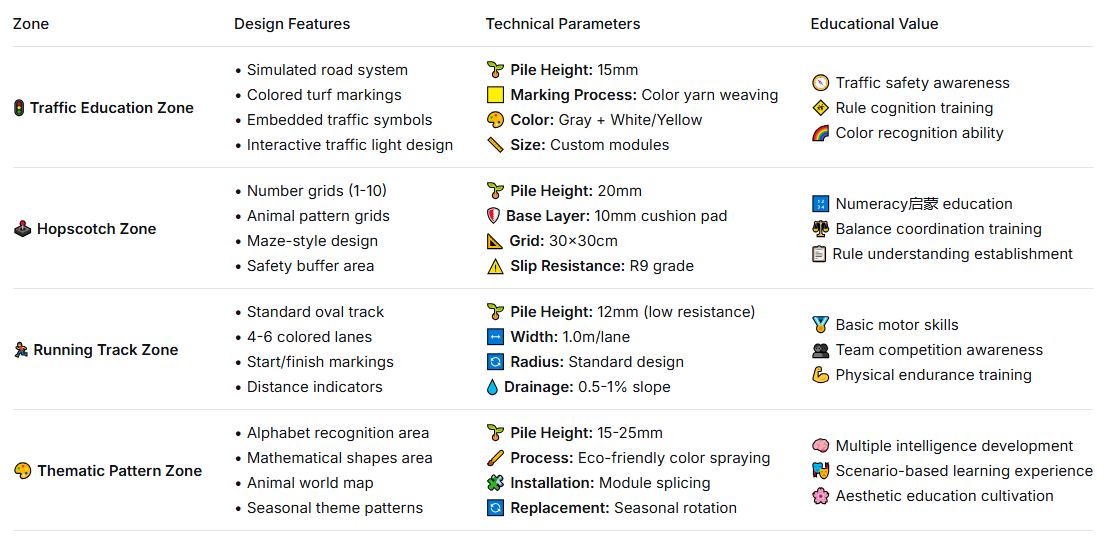Click the traffic light icon beside Traffic Education Zone
The width and height of the screenshot is (1104, 539).
pos(19,108)
